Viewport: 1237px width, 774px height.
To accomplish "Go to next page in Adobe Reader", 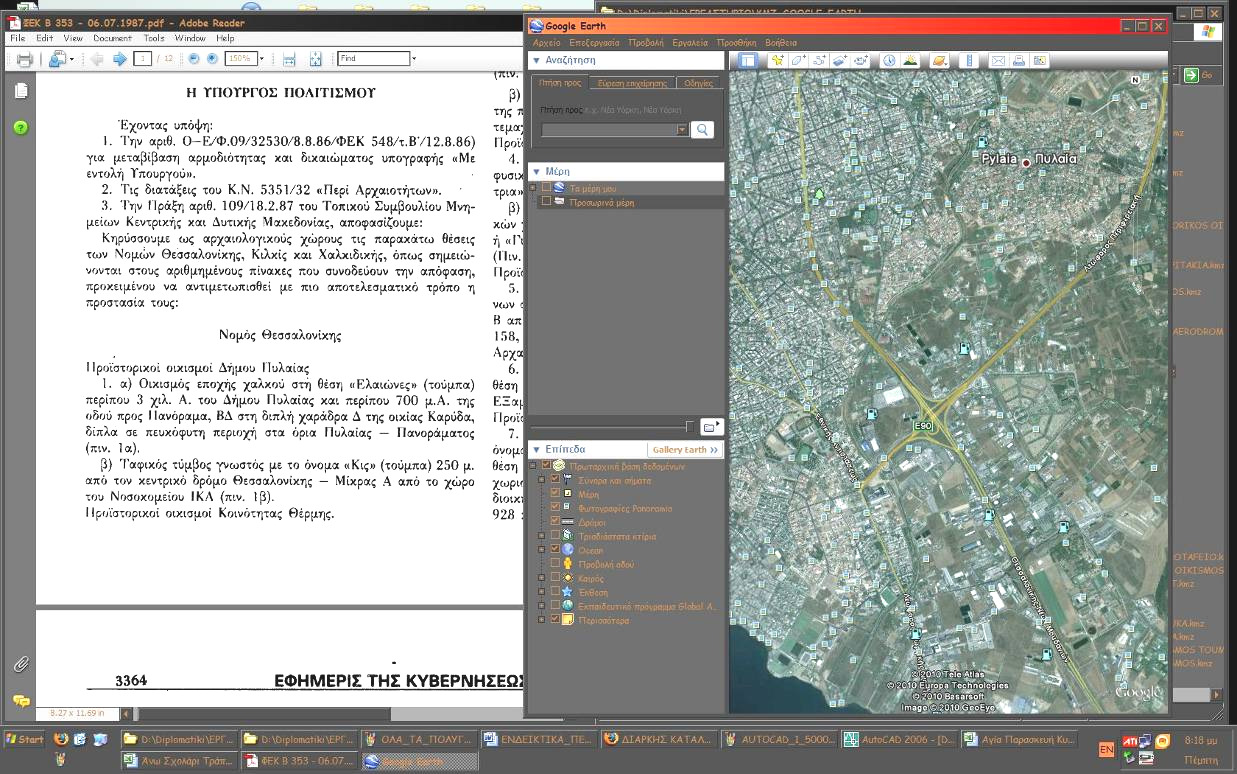I will point(119,59).
